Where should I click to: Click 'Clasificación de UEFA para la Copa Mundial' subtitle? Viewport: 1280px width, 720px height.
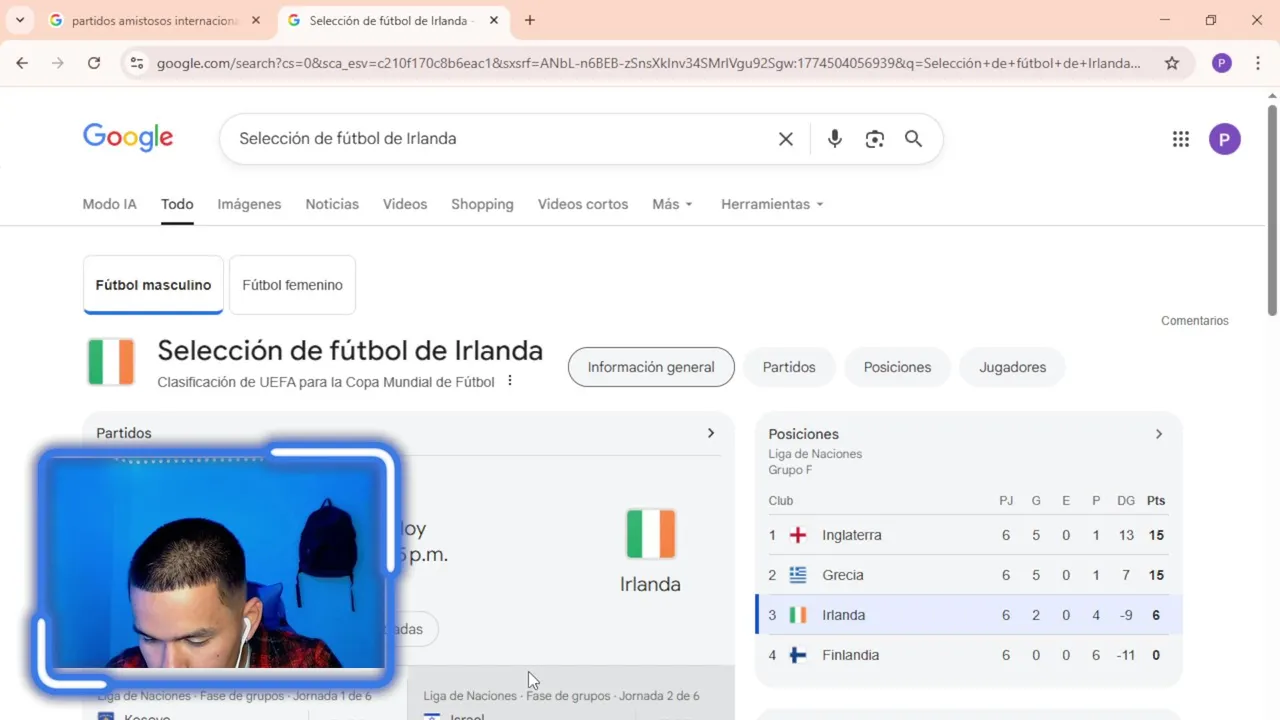click(326, 382)
